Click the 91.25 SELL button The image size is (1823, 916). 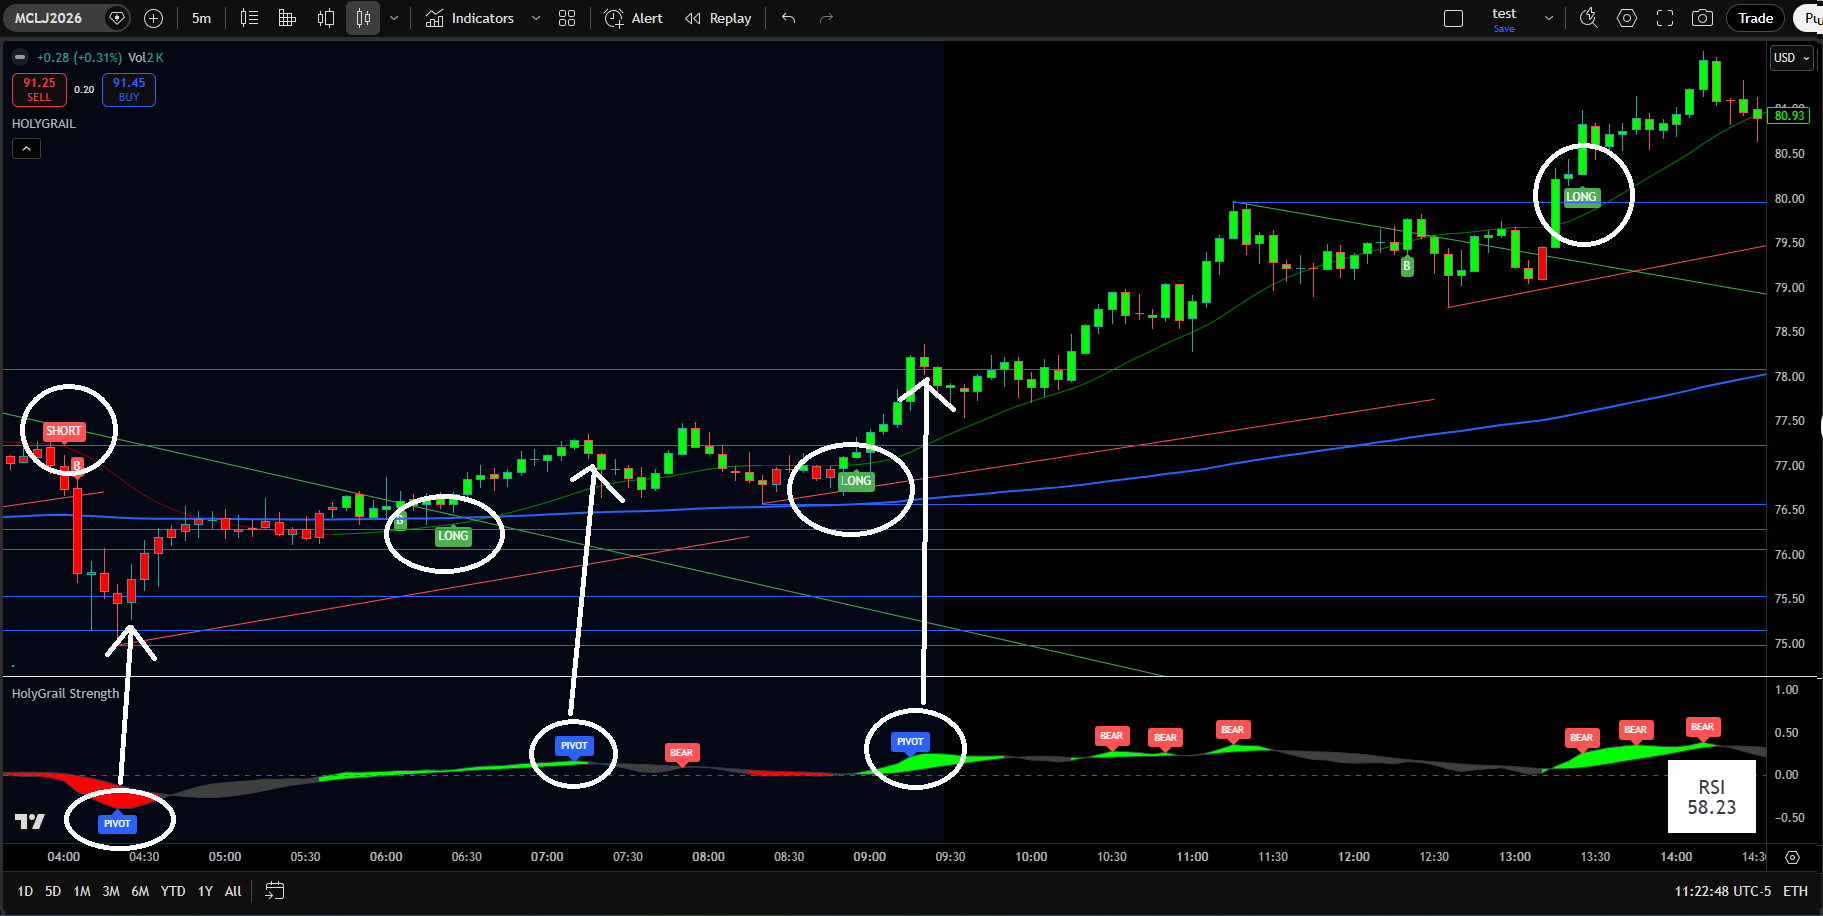[x=39, y=89]
